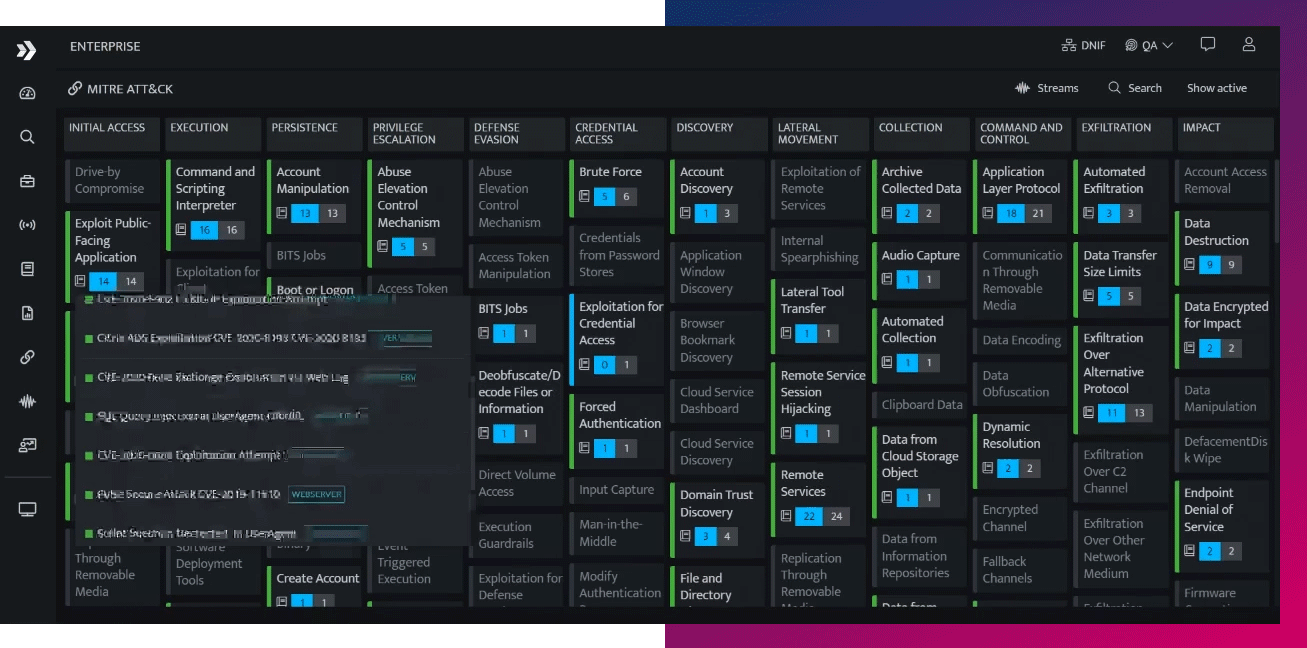Toggle Show active filter
The height and width of the screenshot is (648, 1307).
(1216, 88)
